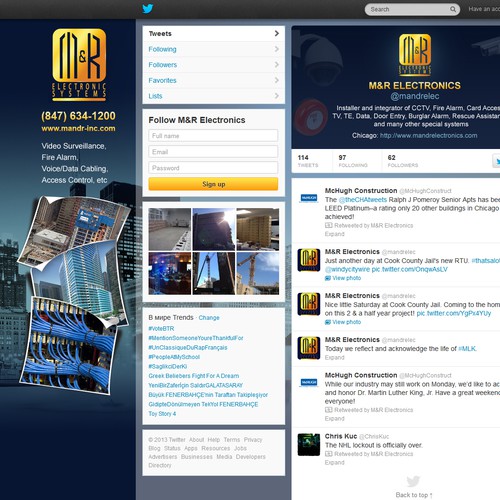500x500 pixels.
Task: View photo on Saturday Cook County tweet
Action: click(347, 322)
